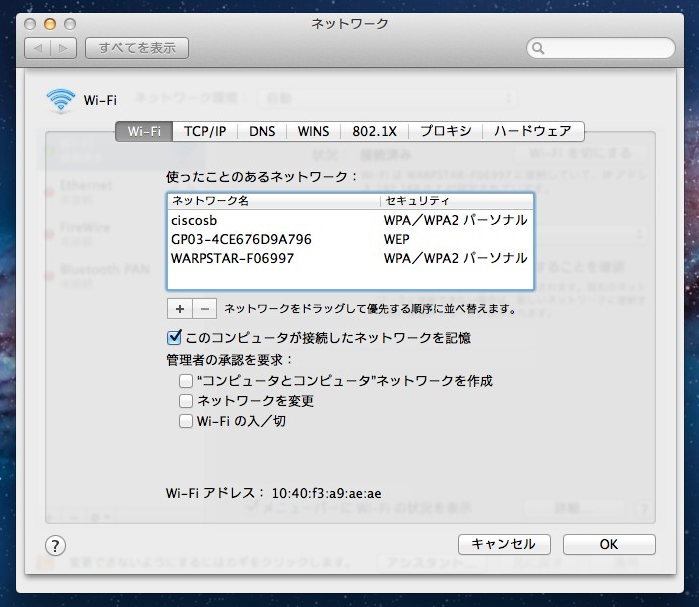Image resolution: width=699 pixels, height=607 pixels.
Task: Click the minus button to remove network
Action: (x=203, y=309)
